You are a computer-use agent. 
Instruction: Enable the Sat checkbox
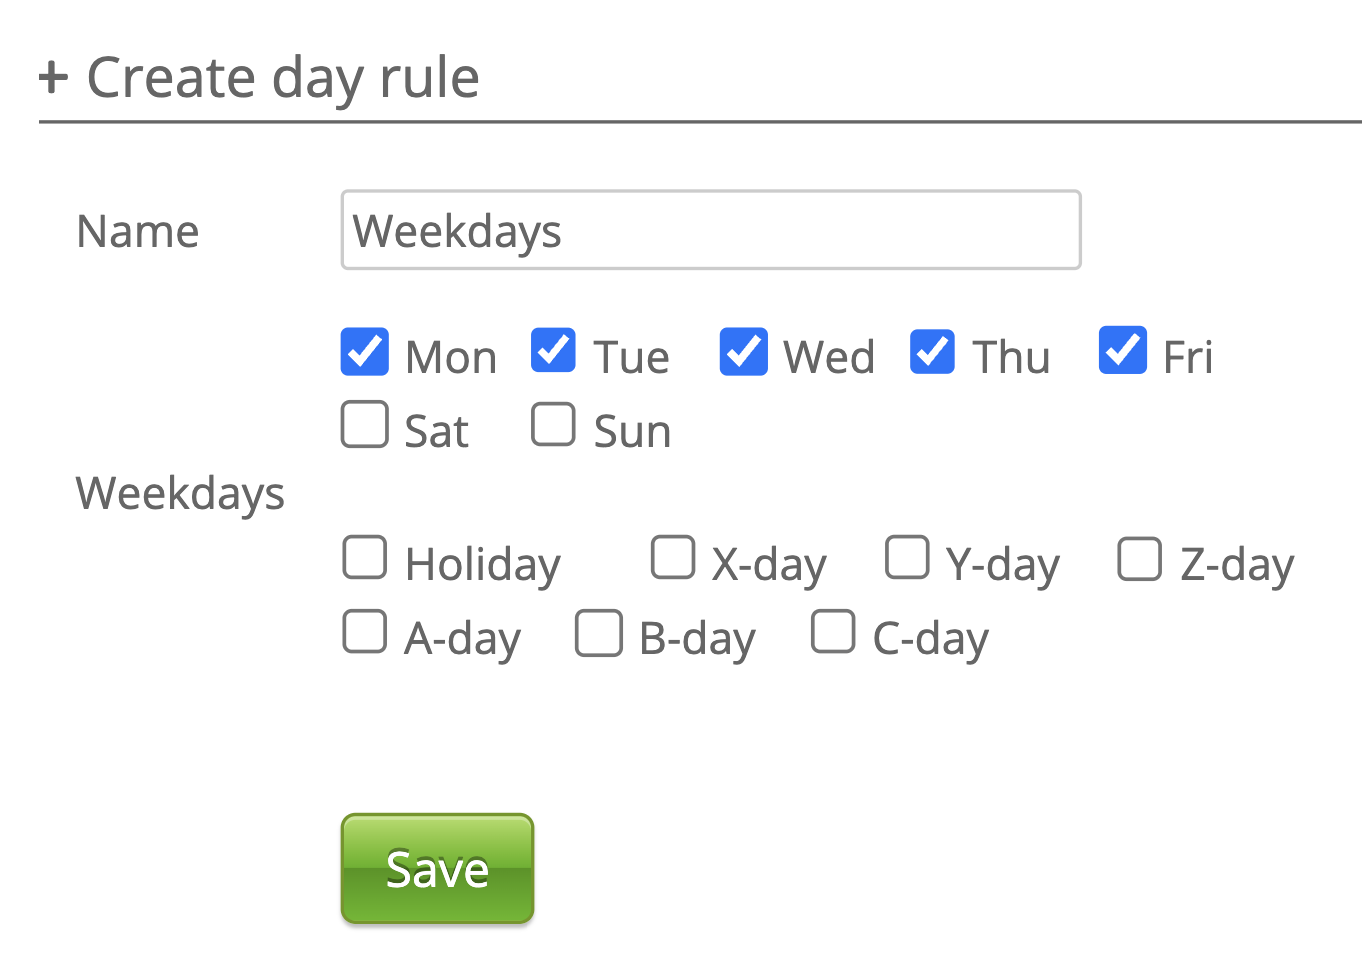365,425
